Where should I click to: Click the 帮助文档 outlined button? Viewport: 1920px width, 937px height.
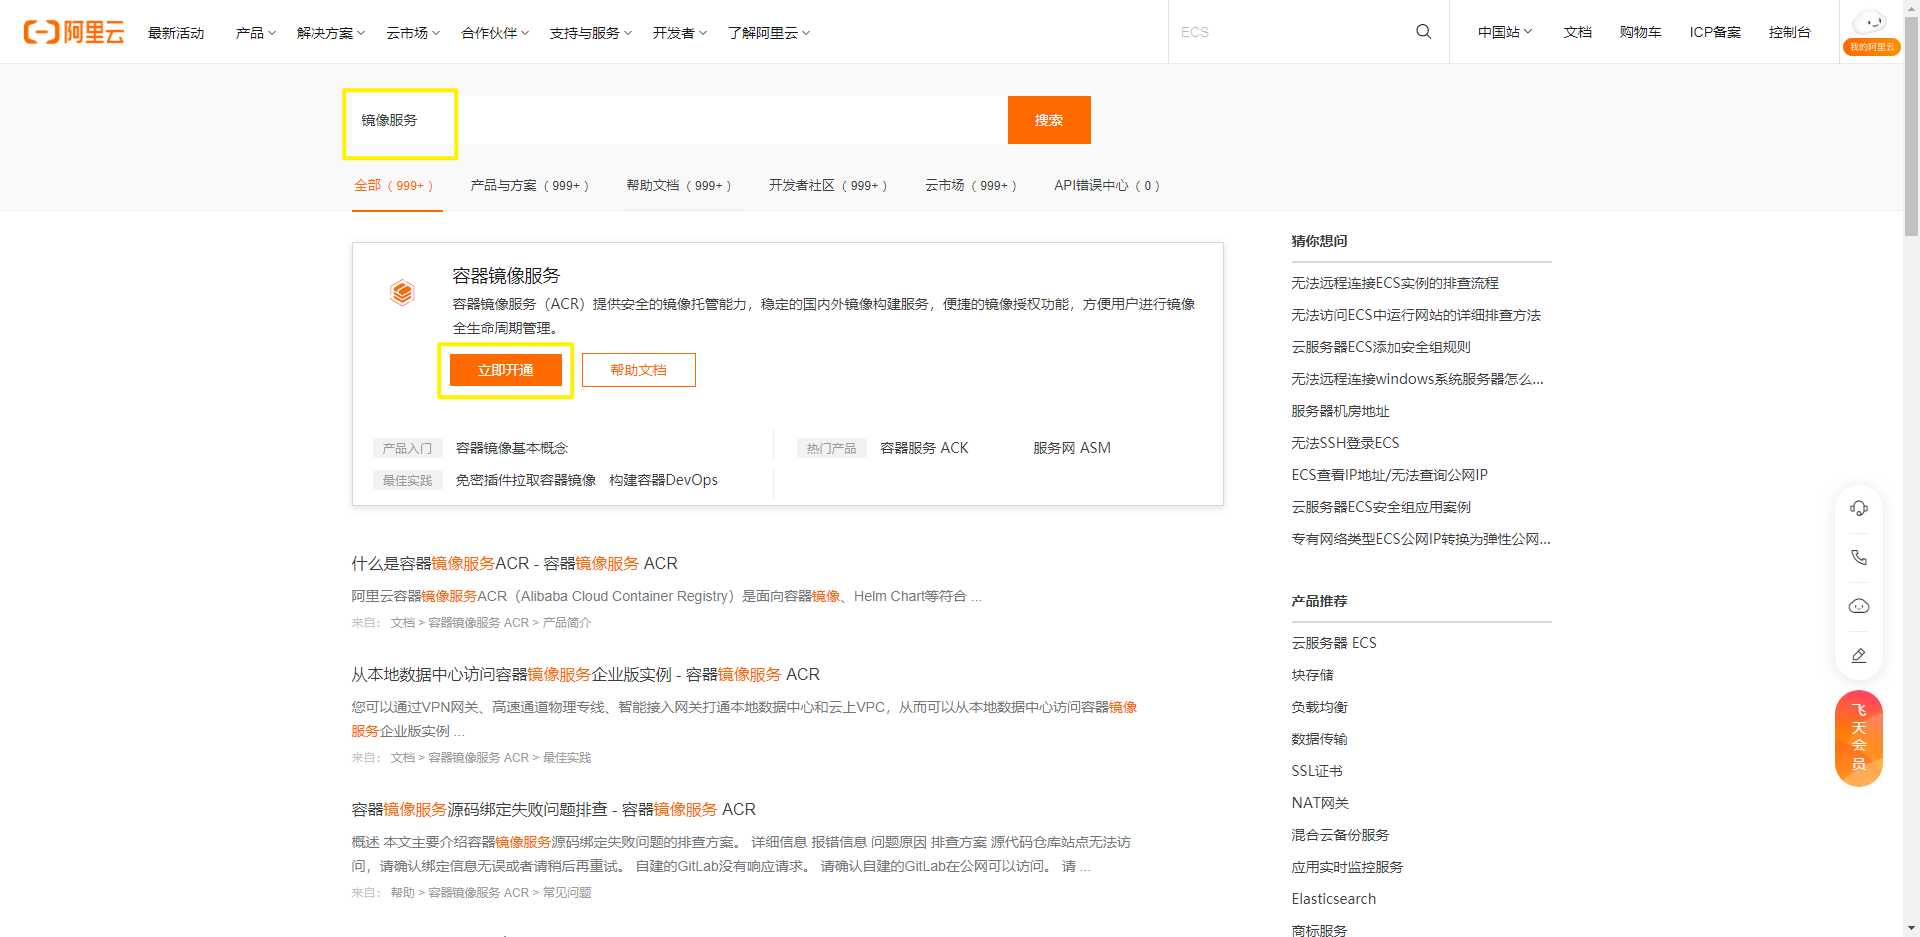click(639, 370)
